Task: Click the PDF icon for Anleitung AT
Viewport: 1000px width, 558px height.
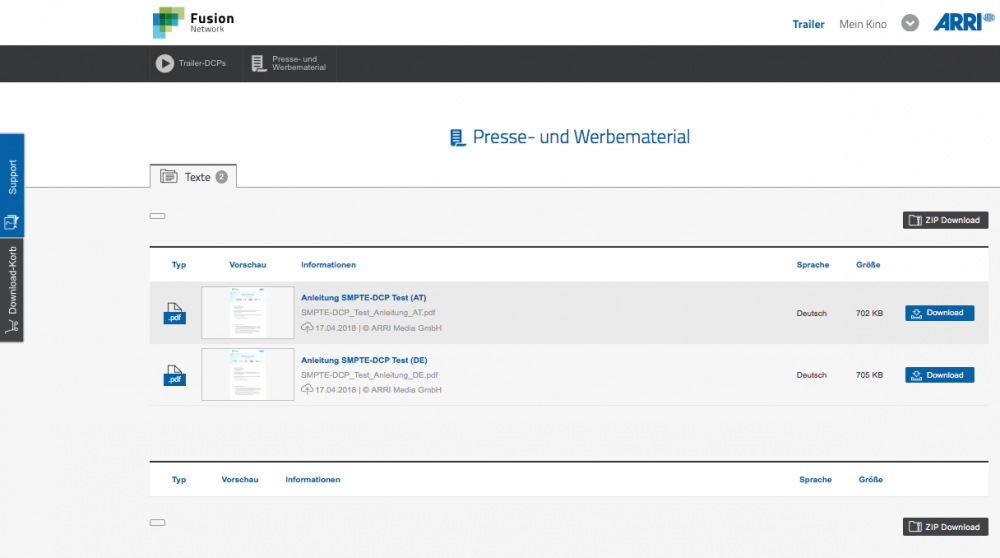Action: [175, 313]
